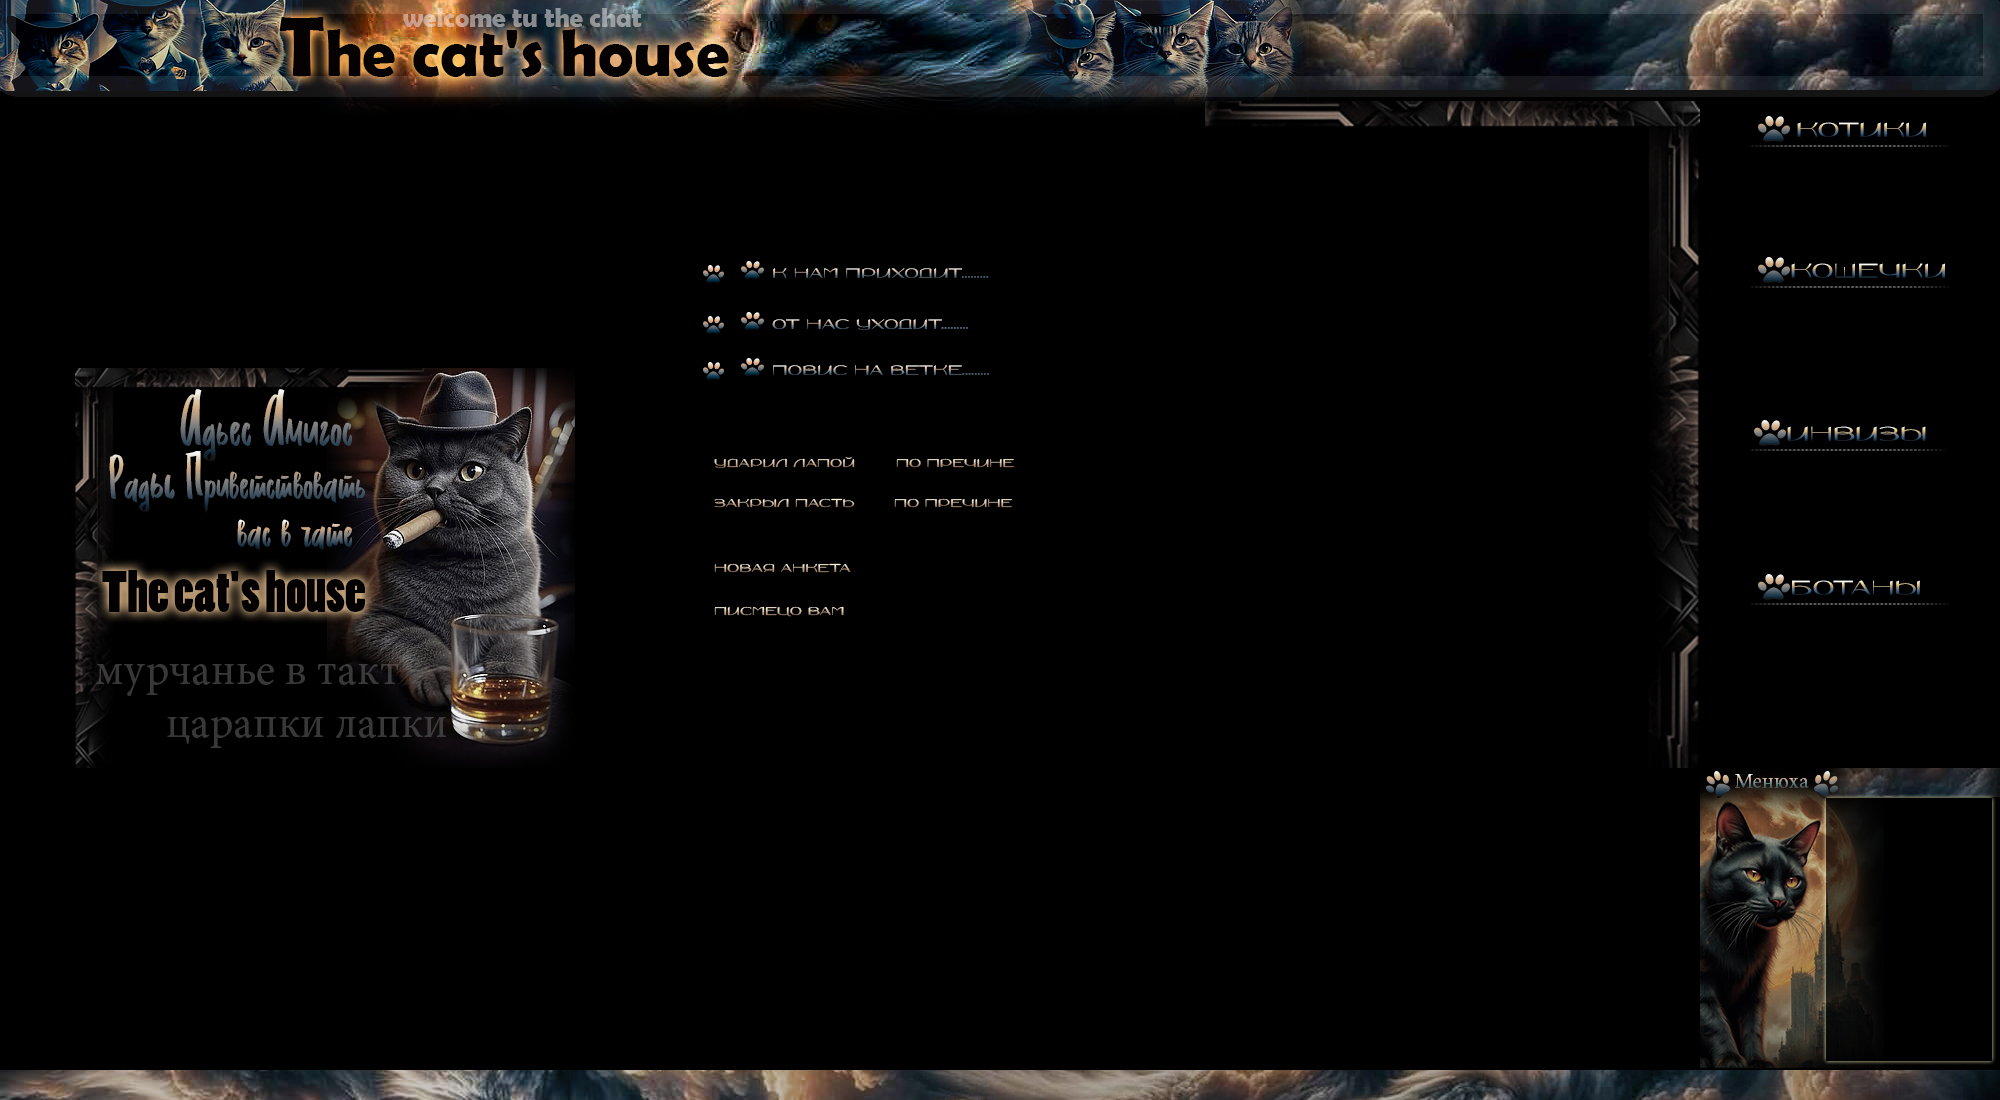This screenshot has height=1100, width=2000.
Task: Select the ОТ НАС УХОДИТ text
Action: (868, 324)
